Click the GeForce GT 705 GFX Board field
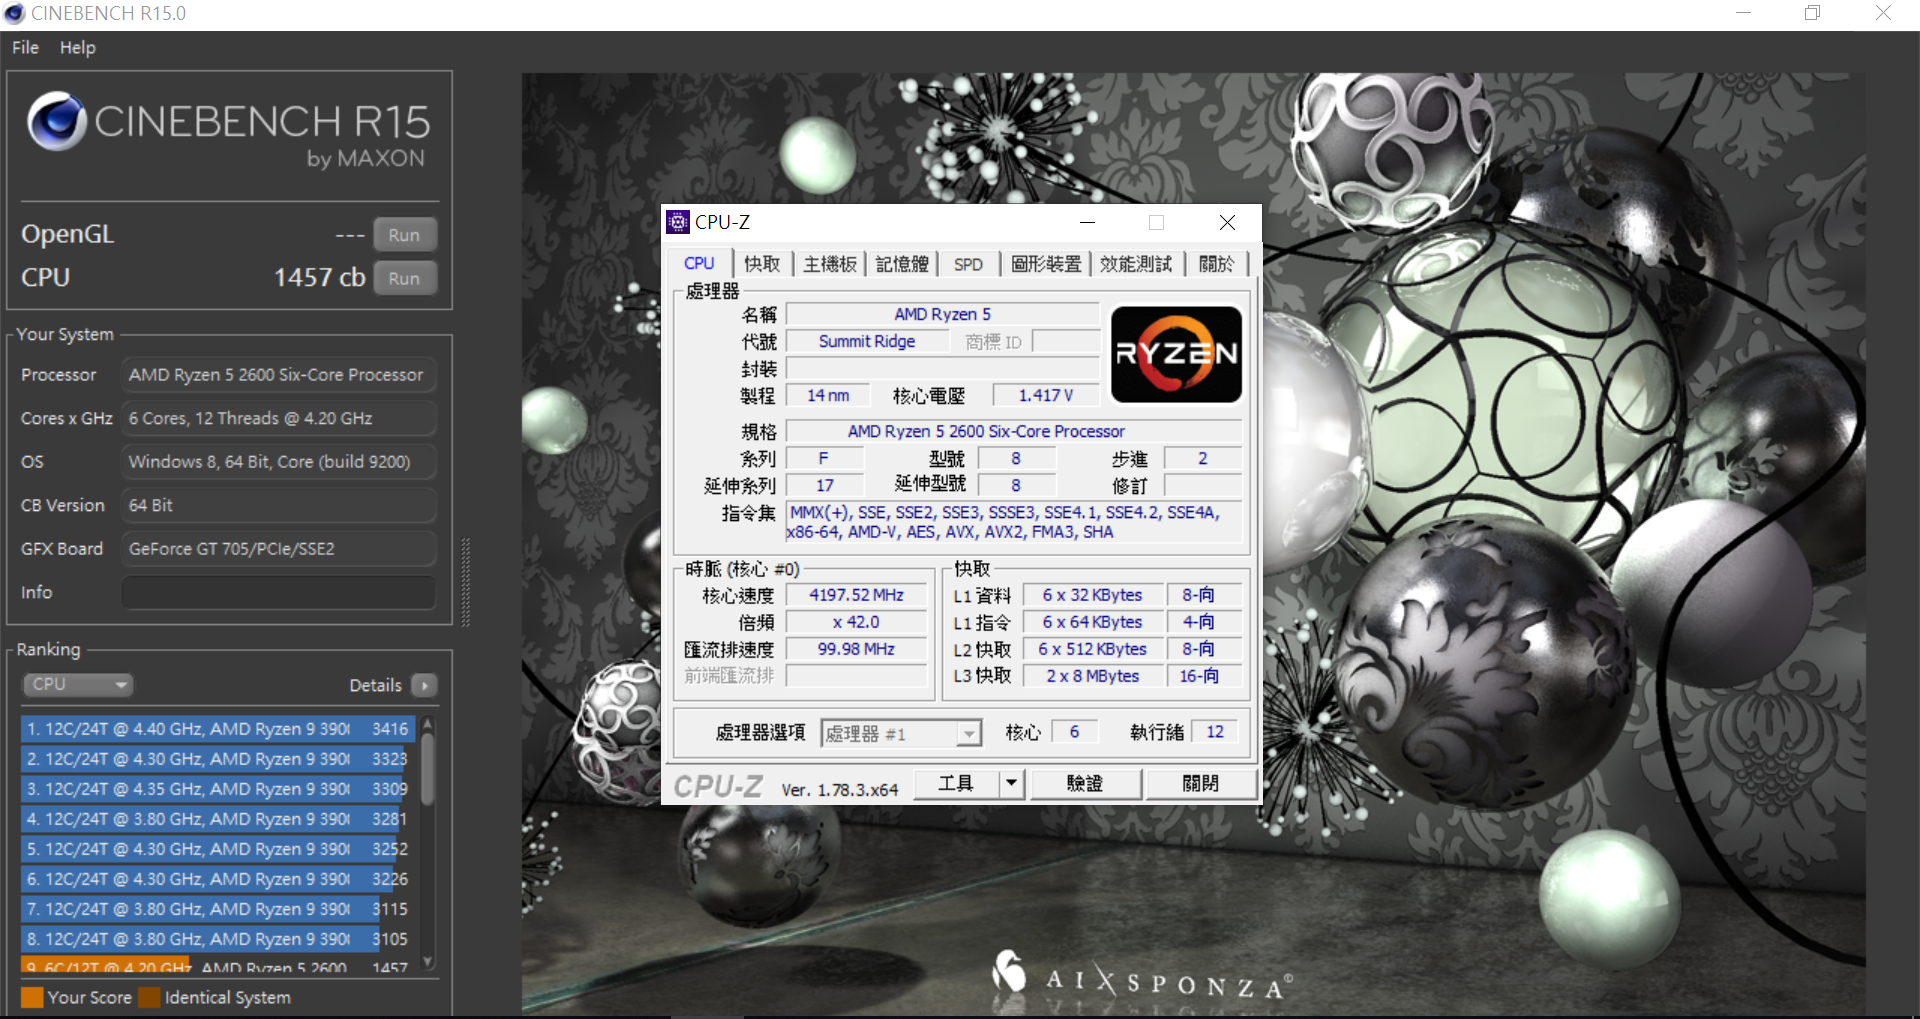1920x1019 pixels. coord(279,549)
